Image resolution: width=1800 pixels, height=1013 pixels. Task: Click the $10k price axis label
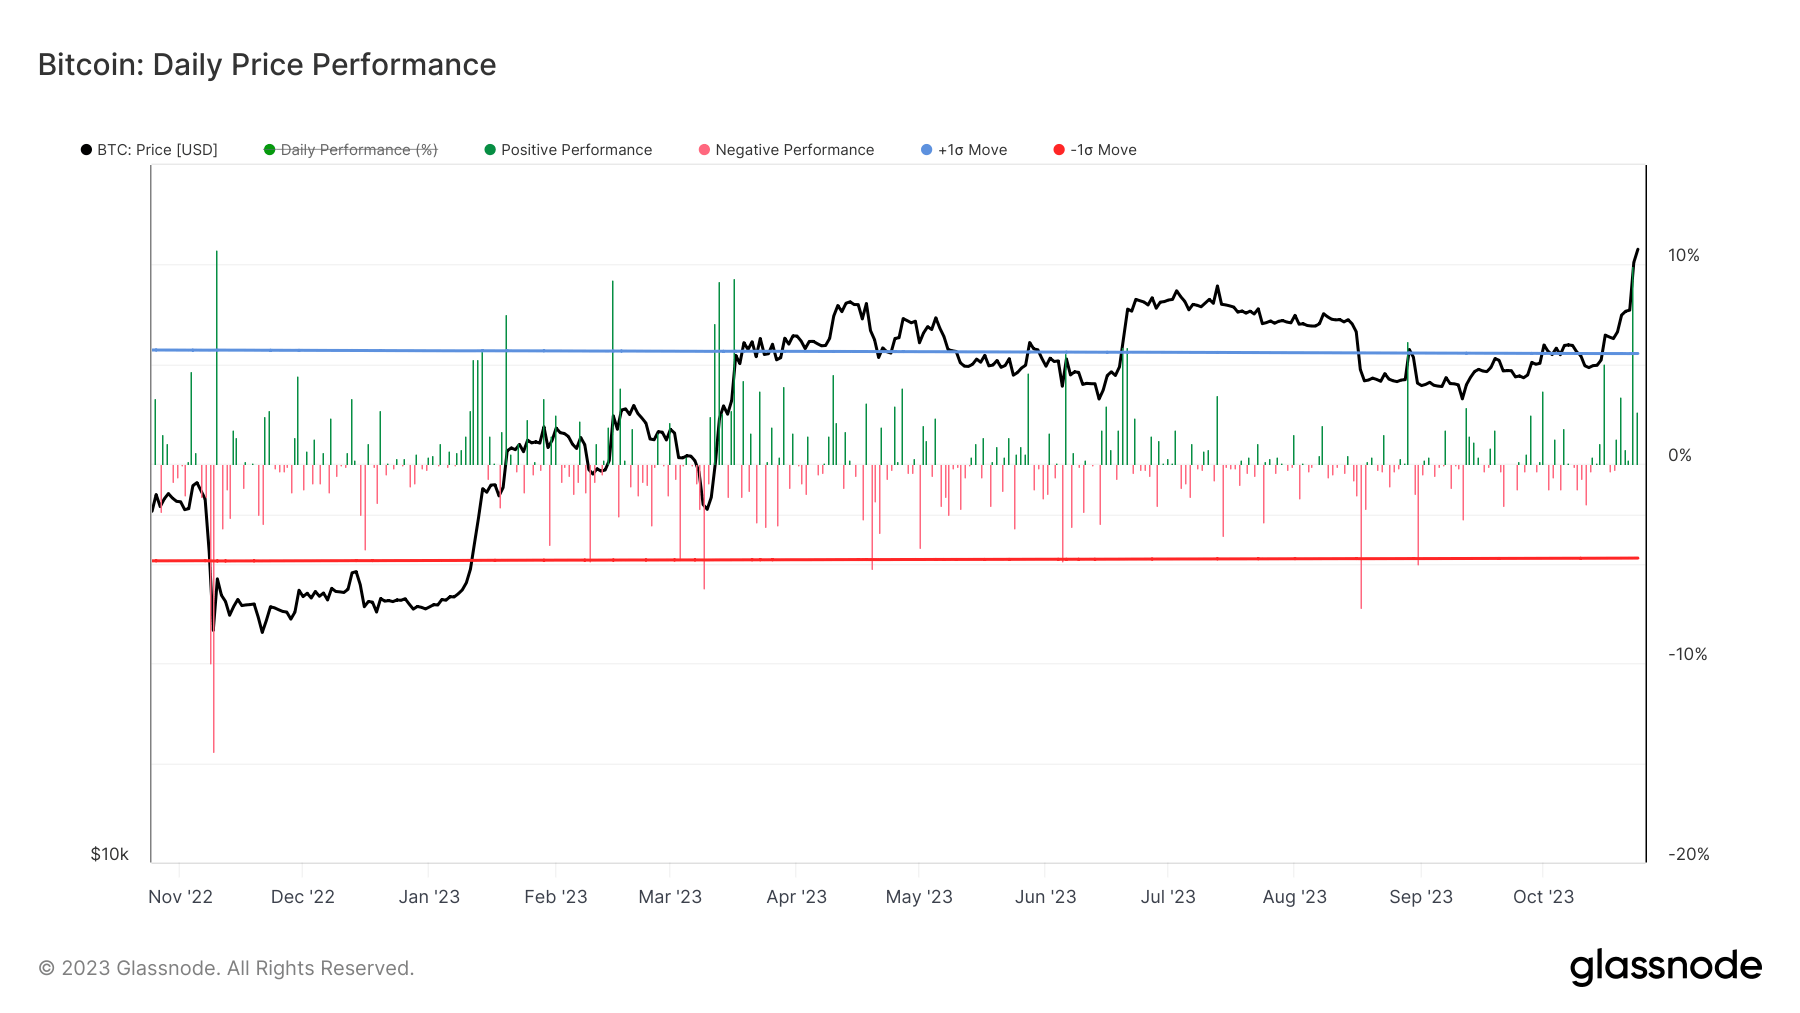pyautogui.click(x=108, y=854)
